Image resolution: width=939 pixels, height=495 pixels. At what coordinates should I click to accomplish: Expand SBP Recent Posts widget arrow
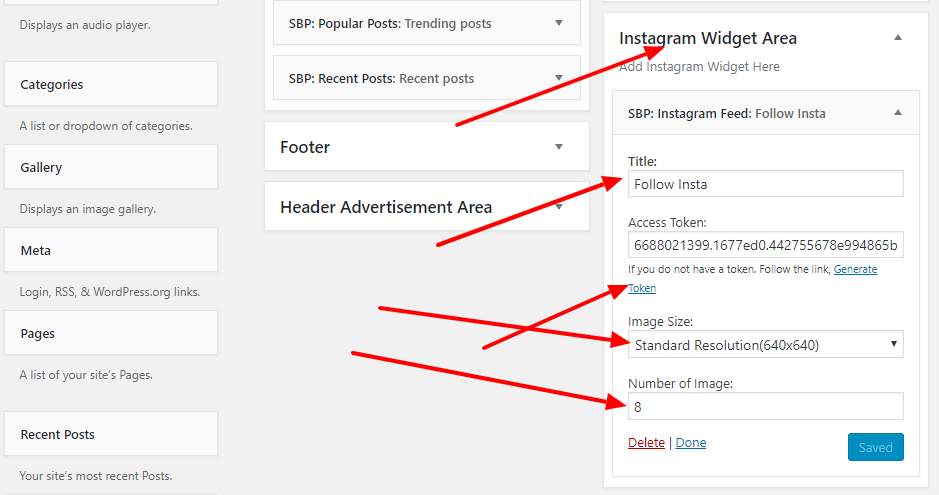click(559, 78)
